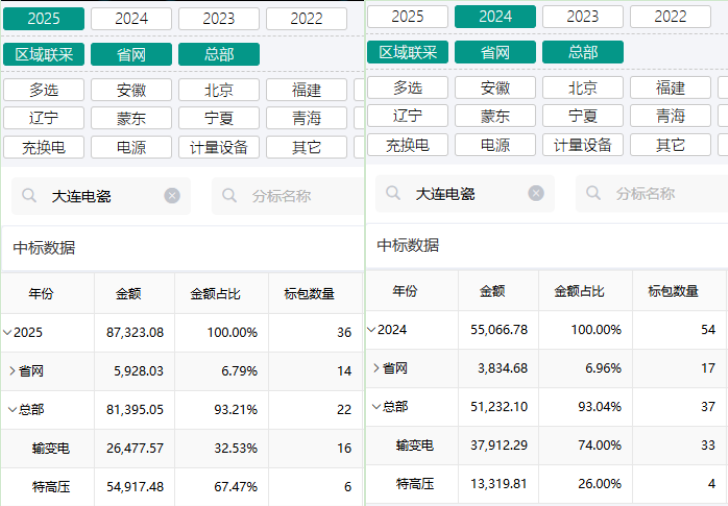The width and height of the screenshot is (728, 506).
Task: Select 计量设备 category in right panel
Action: [582, 145]
